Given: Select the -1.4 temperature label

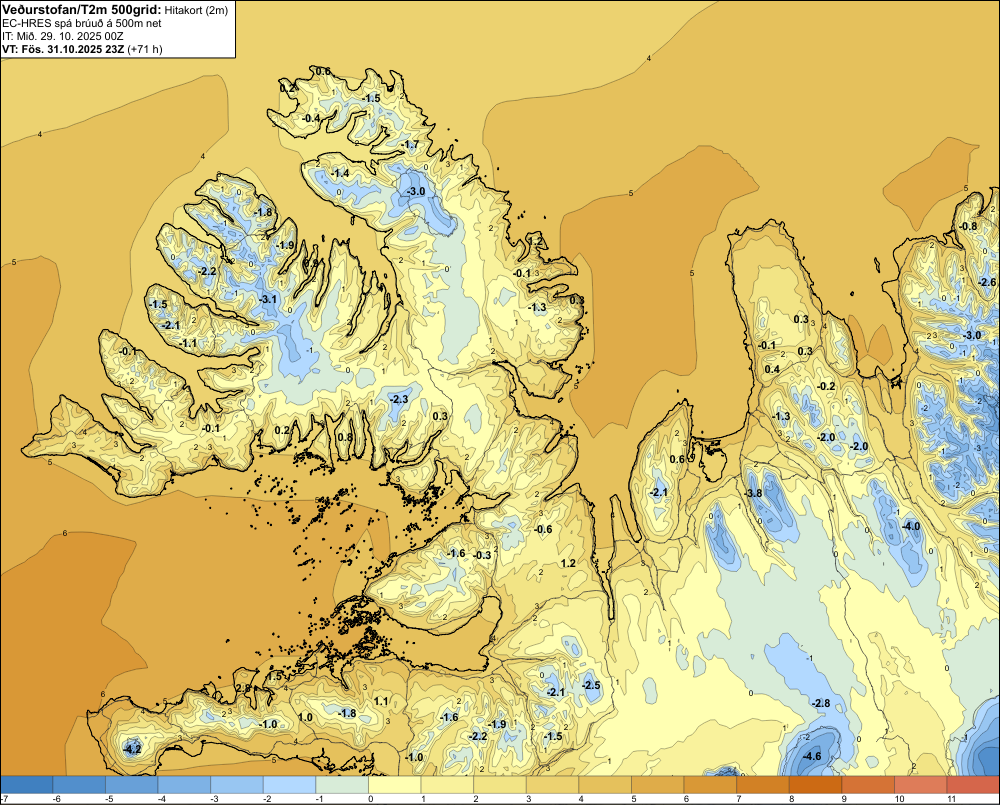Looking at the screenshot, I should click(x=340, y=174).
